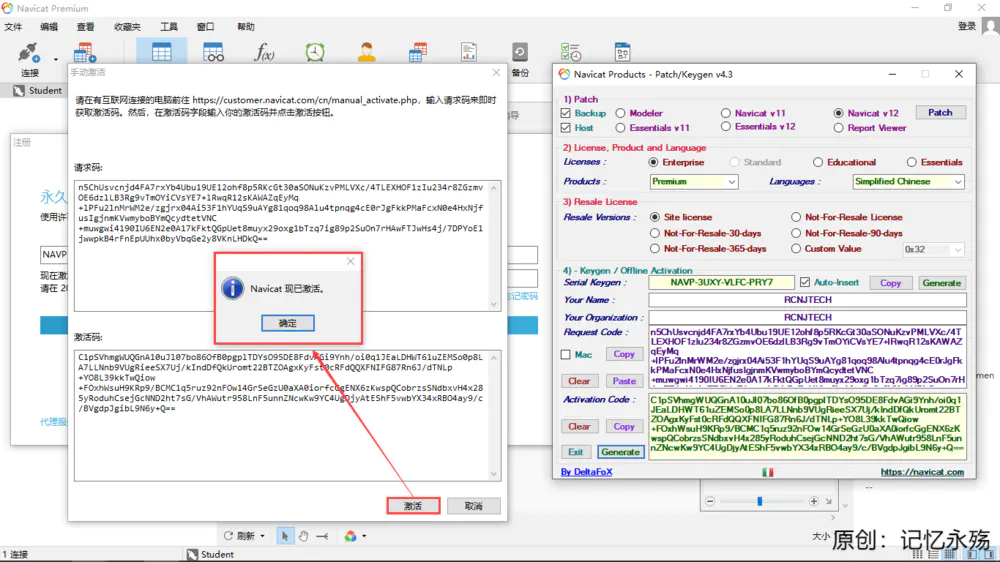Screen dimensions: 1000x562
Task: Select the Report Viewer radio button
Action: point(839,128)
